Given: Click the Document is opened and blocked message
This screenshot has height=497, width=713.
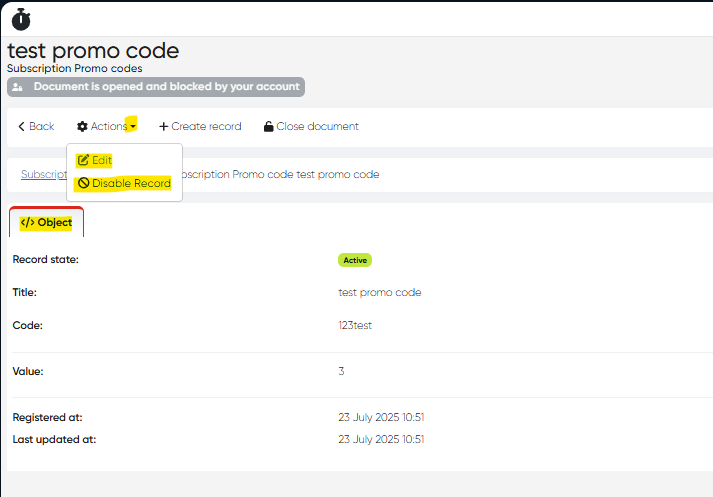Looking at the screenshot, I should (166, 87).
